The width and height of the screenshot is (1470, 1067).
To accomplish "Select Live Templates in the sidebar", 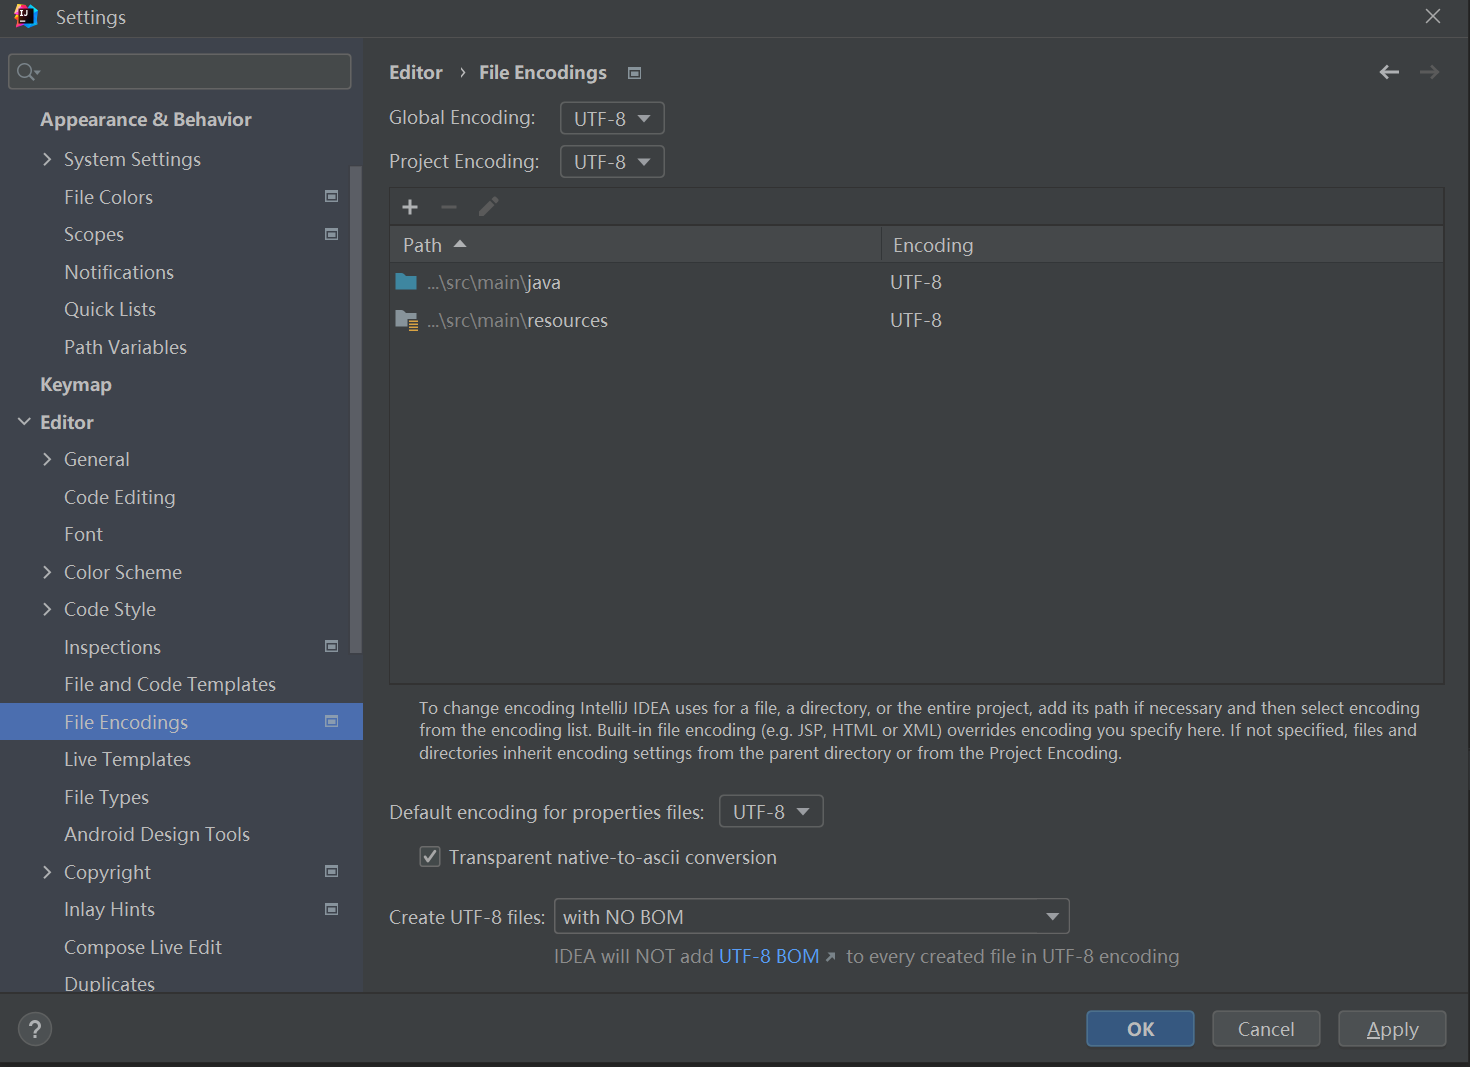I will [x=127, y=758].
